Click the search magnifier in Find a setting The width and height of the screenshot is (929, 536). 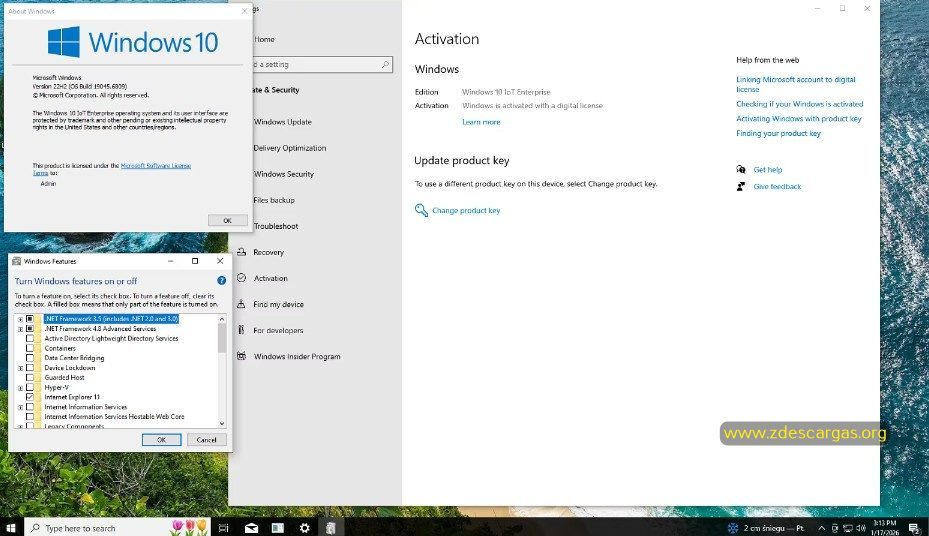[385, 64]
